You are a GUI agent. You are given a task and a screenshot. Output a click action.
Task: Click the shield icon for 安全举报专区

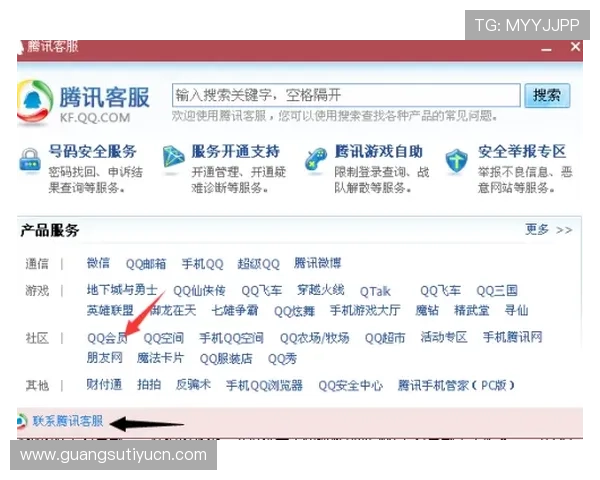click(457, 161)
